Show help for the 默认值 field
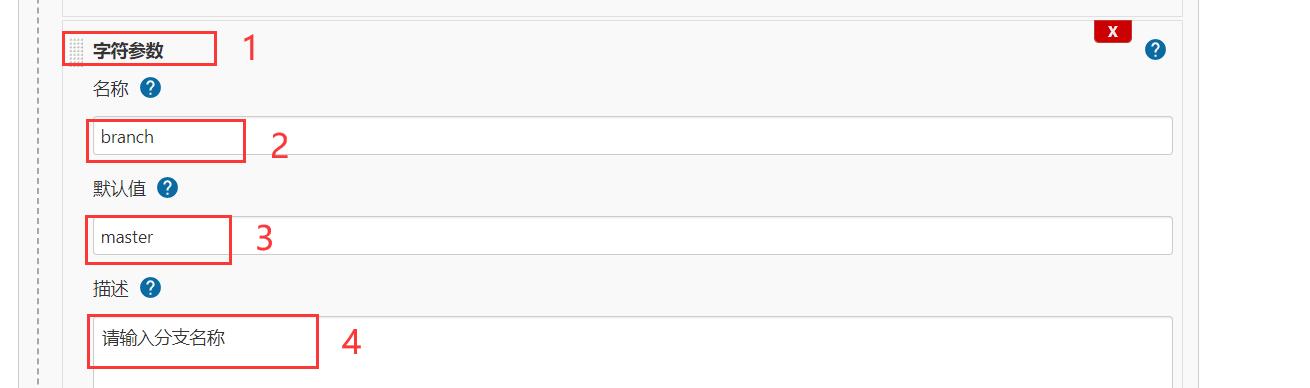This screenshot has height=388, width=1310. click(168, 188)
